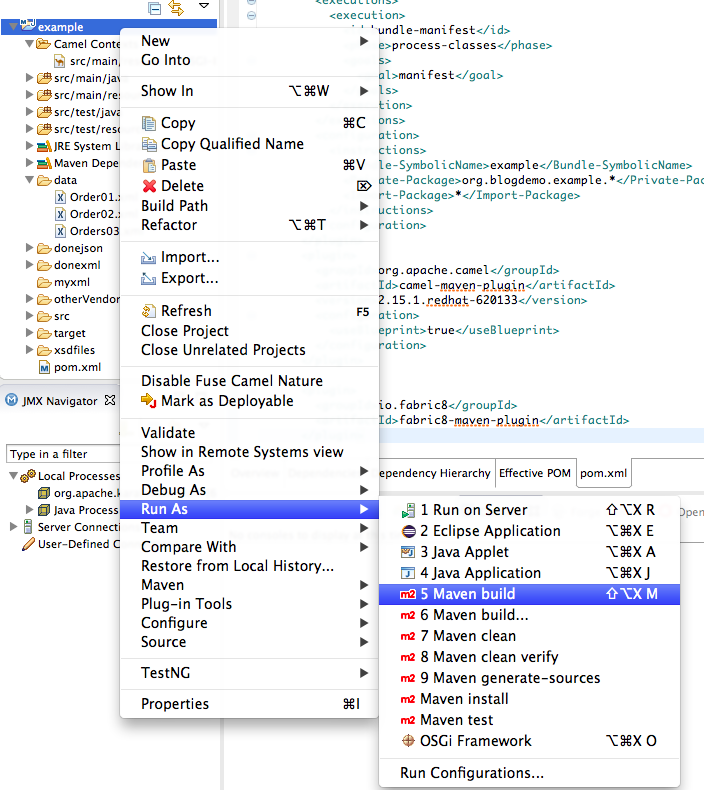The image size is (704, 790).
Task: Click the Local Processes gears icon
Action: coord(28,476)
